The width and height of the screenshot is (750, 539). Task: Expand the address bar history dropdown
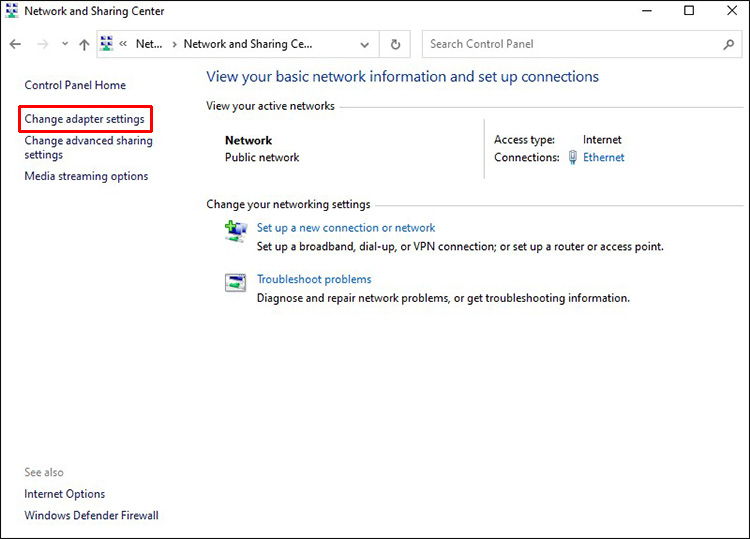pyautogui.click(x=366, y=44)
